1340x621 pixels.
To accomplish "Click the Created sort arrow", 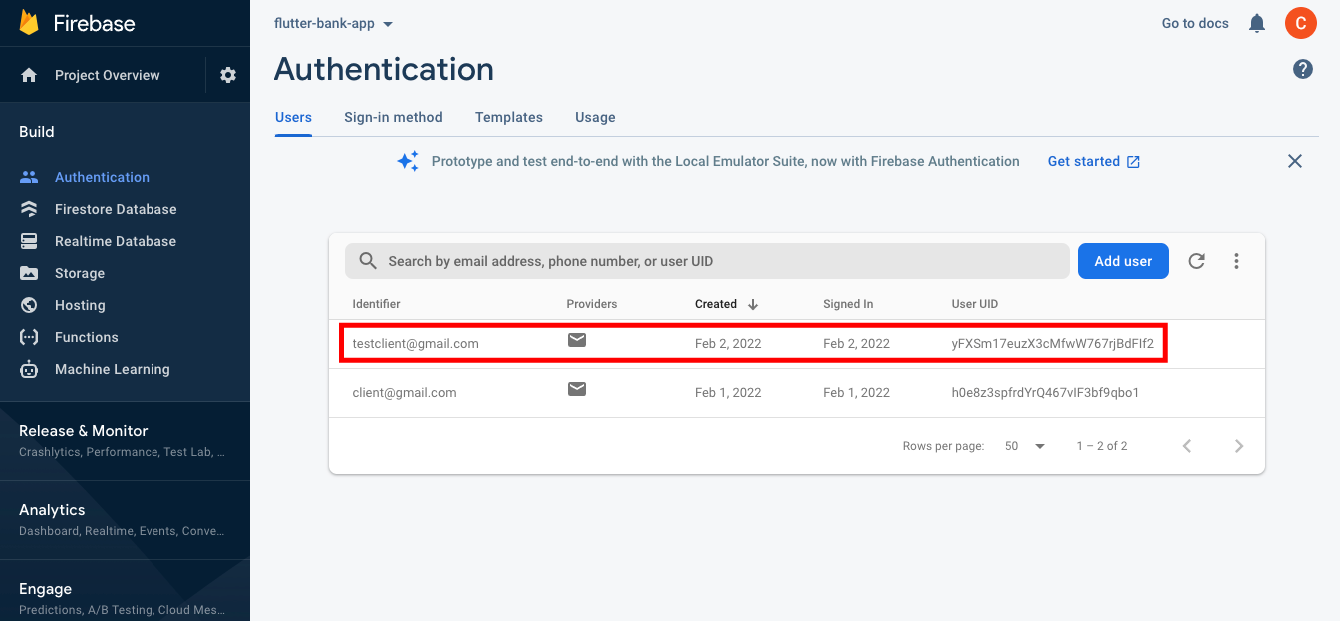I will pos(753,304).
